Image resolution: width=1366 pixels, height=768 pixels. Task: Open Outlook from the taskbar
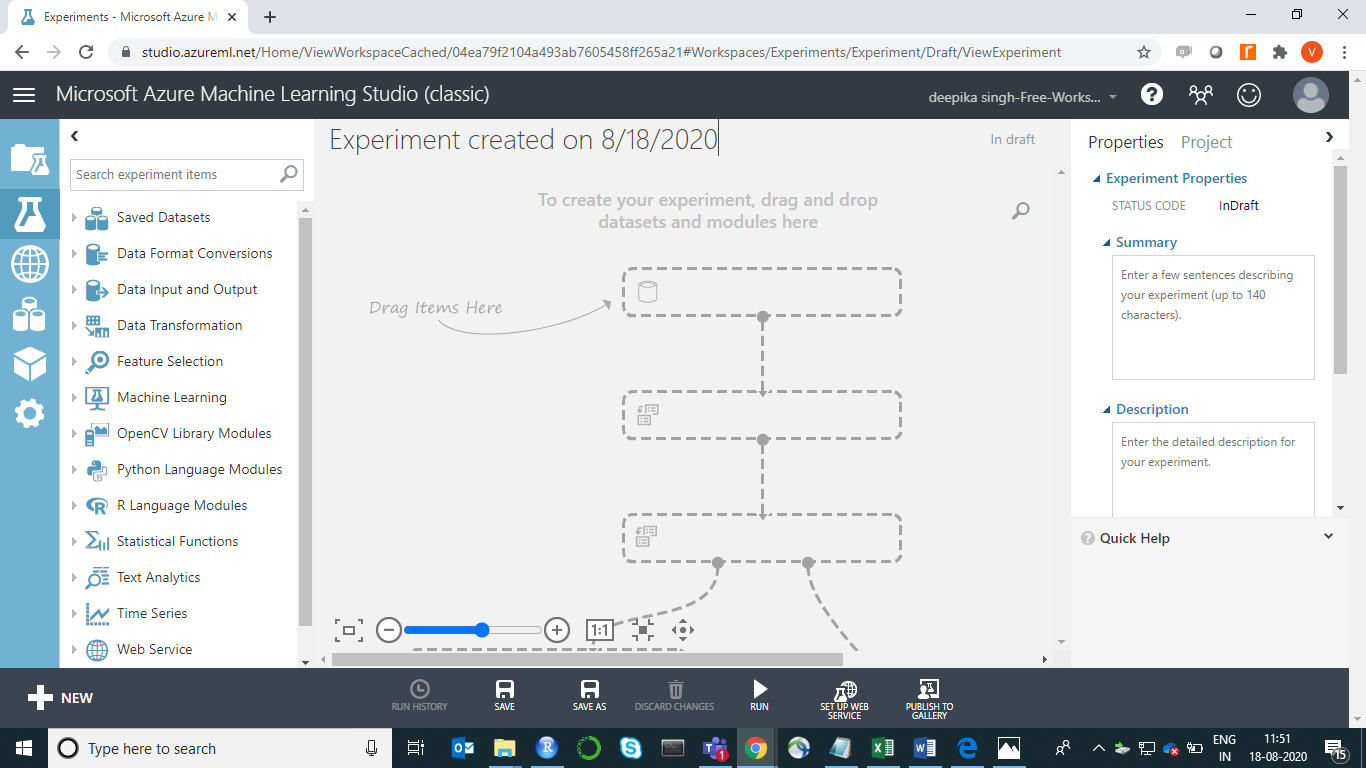point(463,748)
